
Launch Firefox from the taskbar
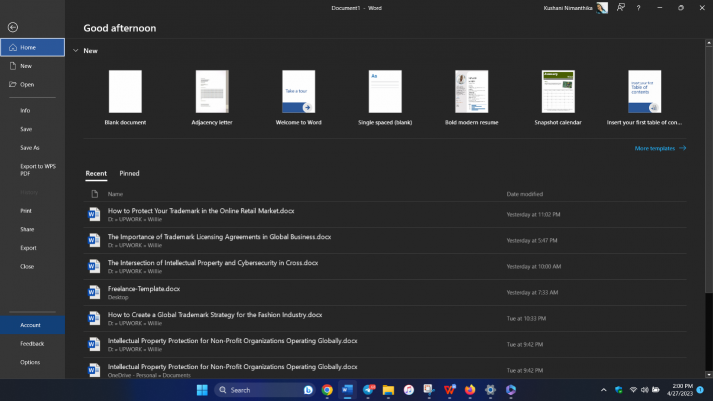point(470,390)
